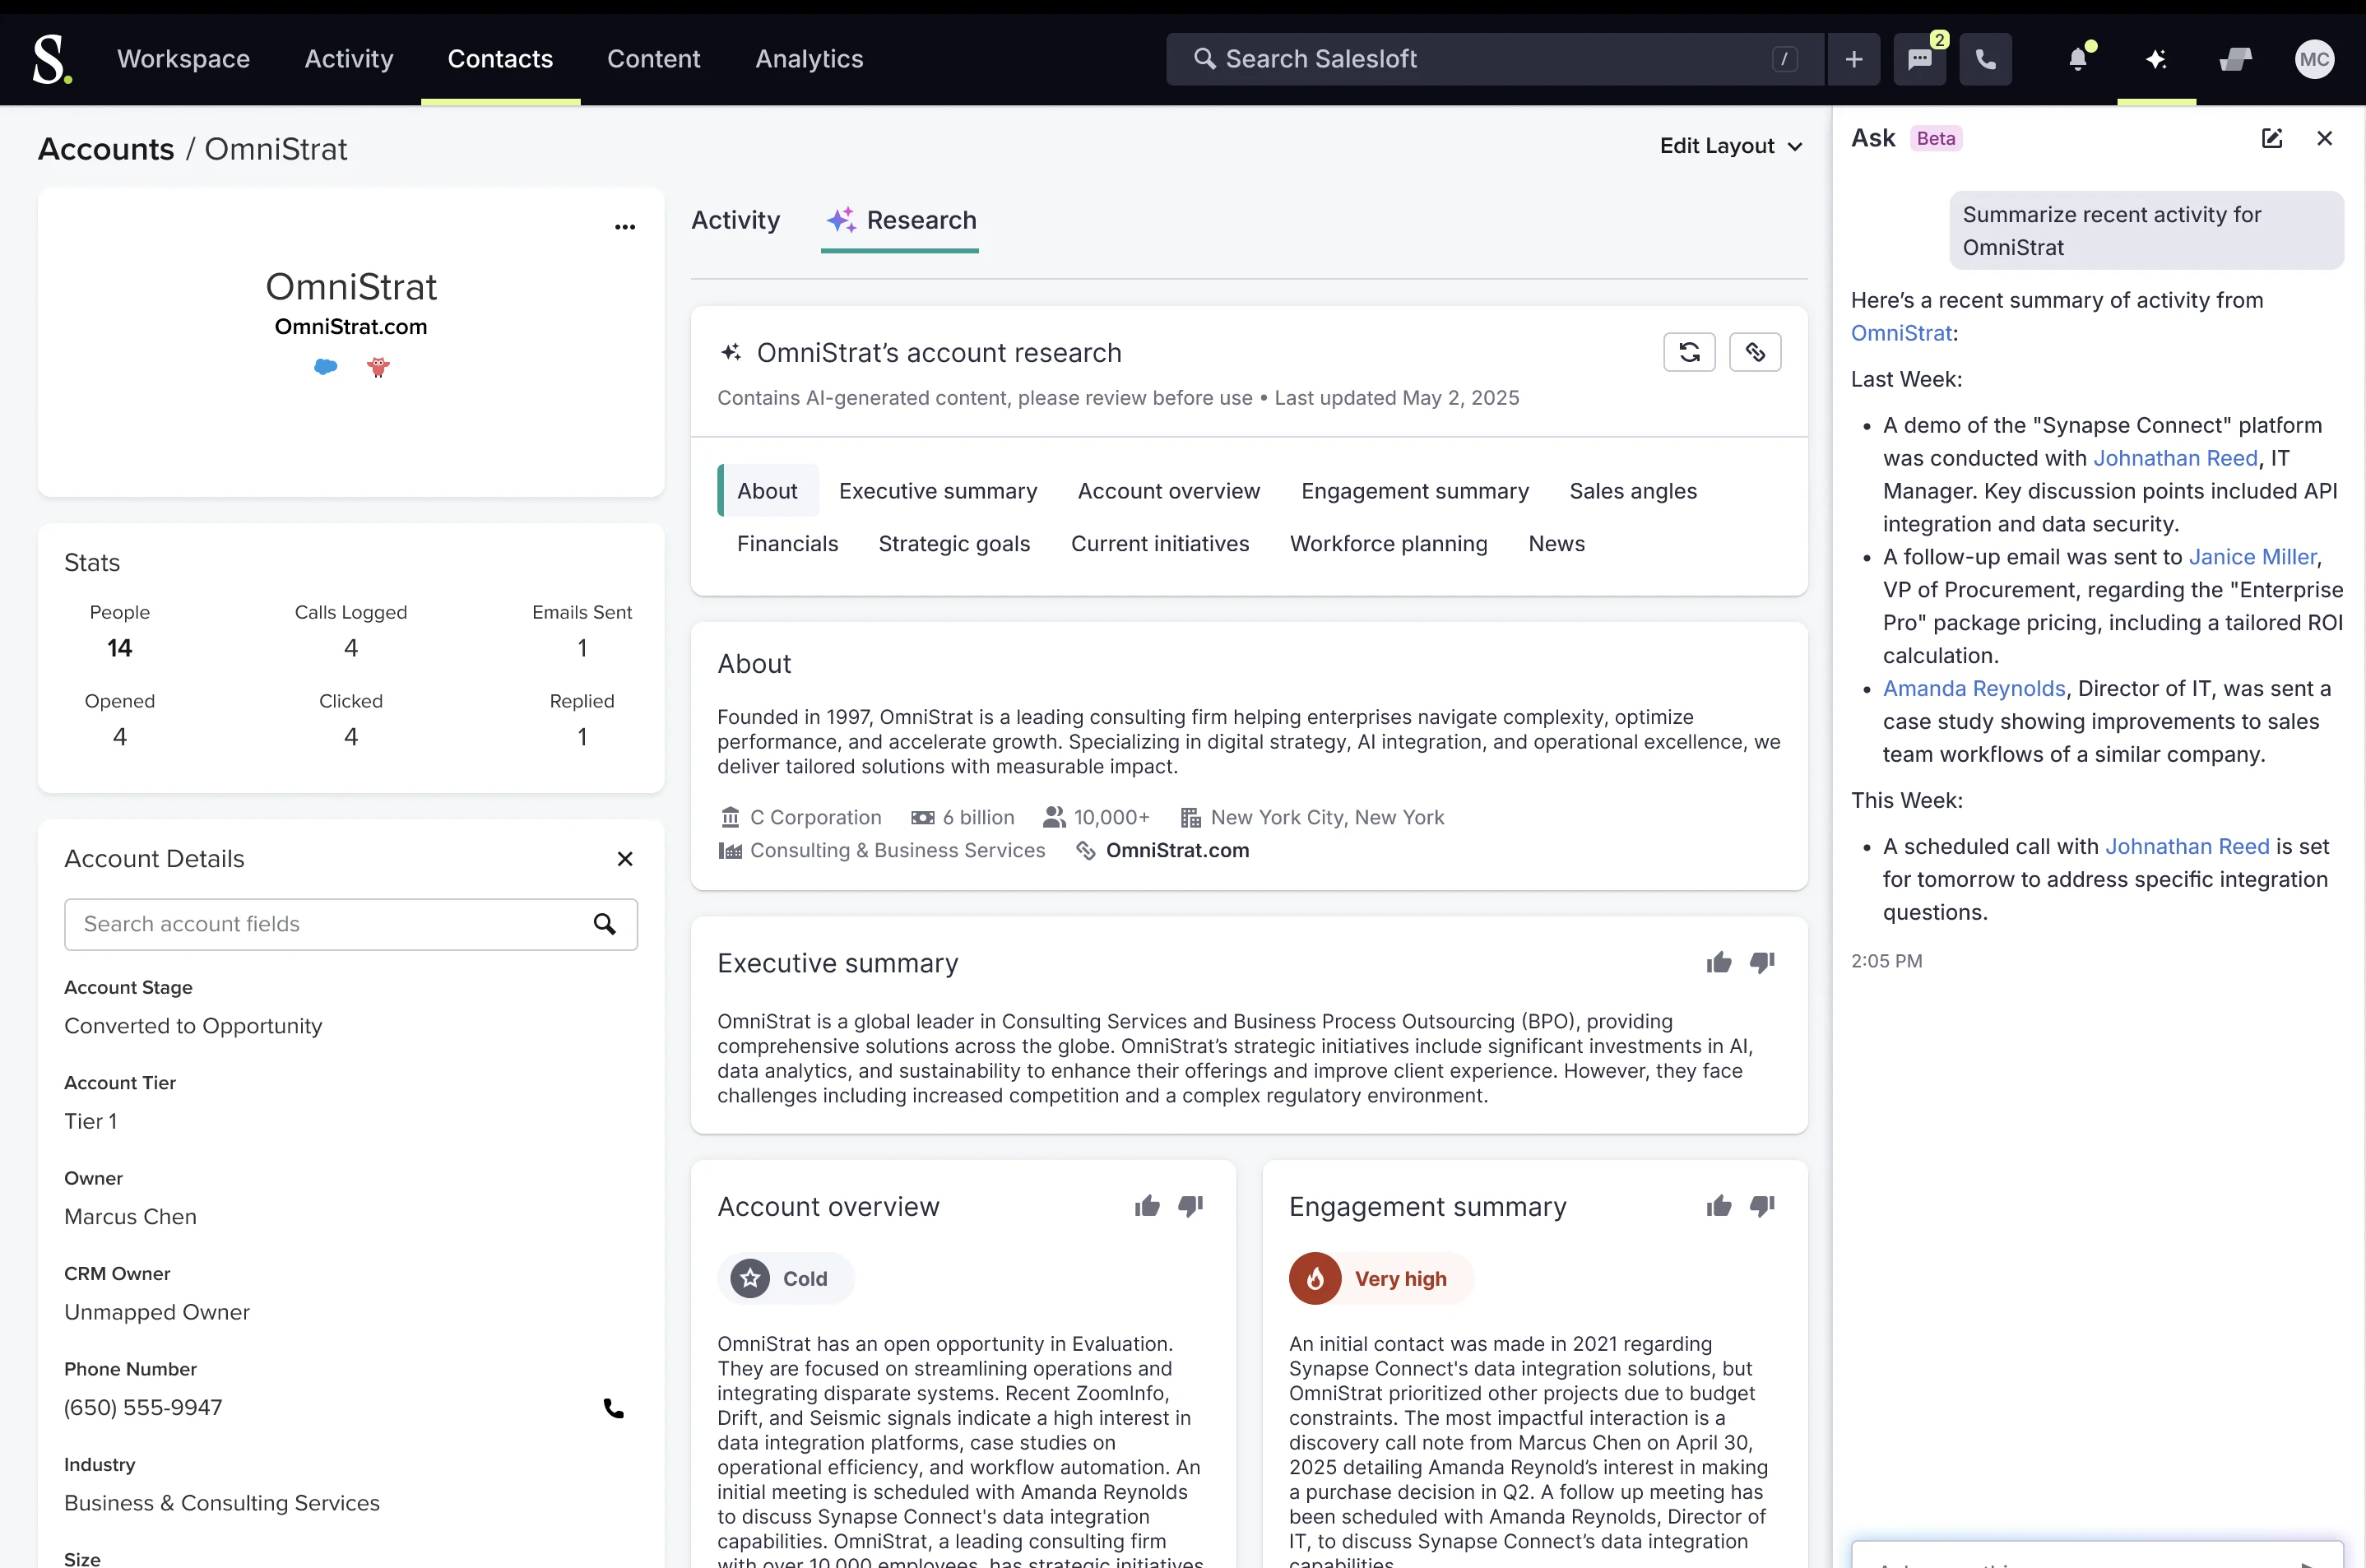Open the Financials section
Screen dimensions: 2366x1568
coord(787,544)
